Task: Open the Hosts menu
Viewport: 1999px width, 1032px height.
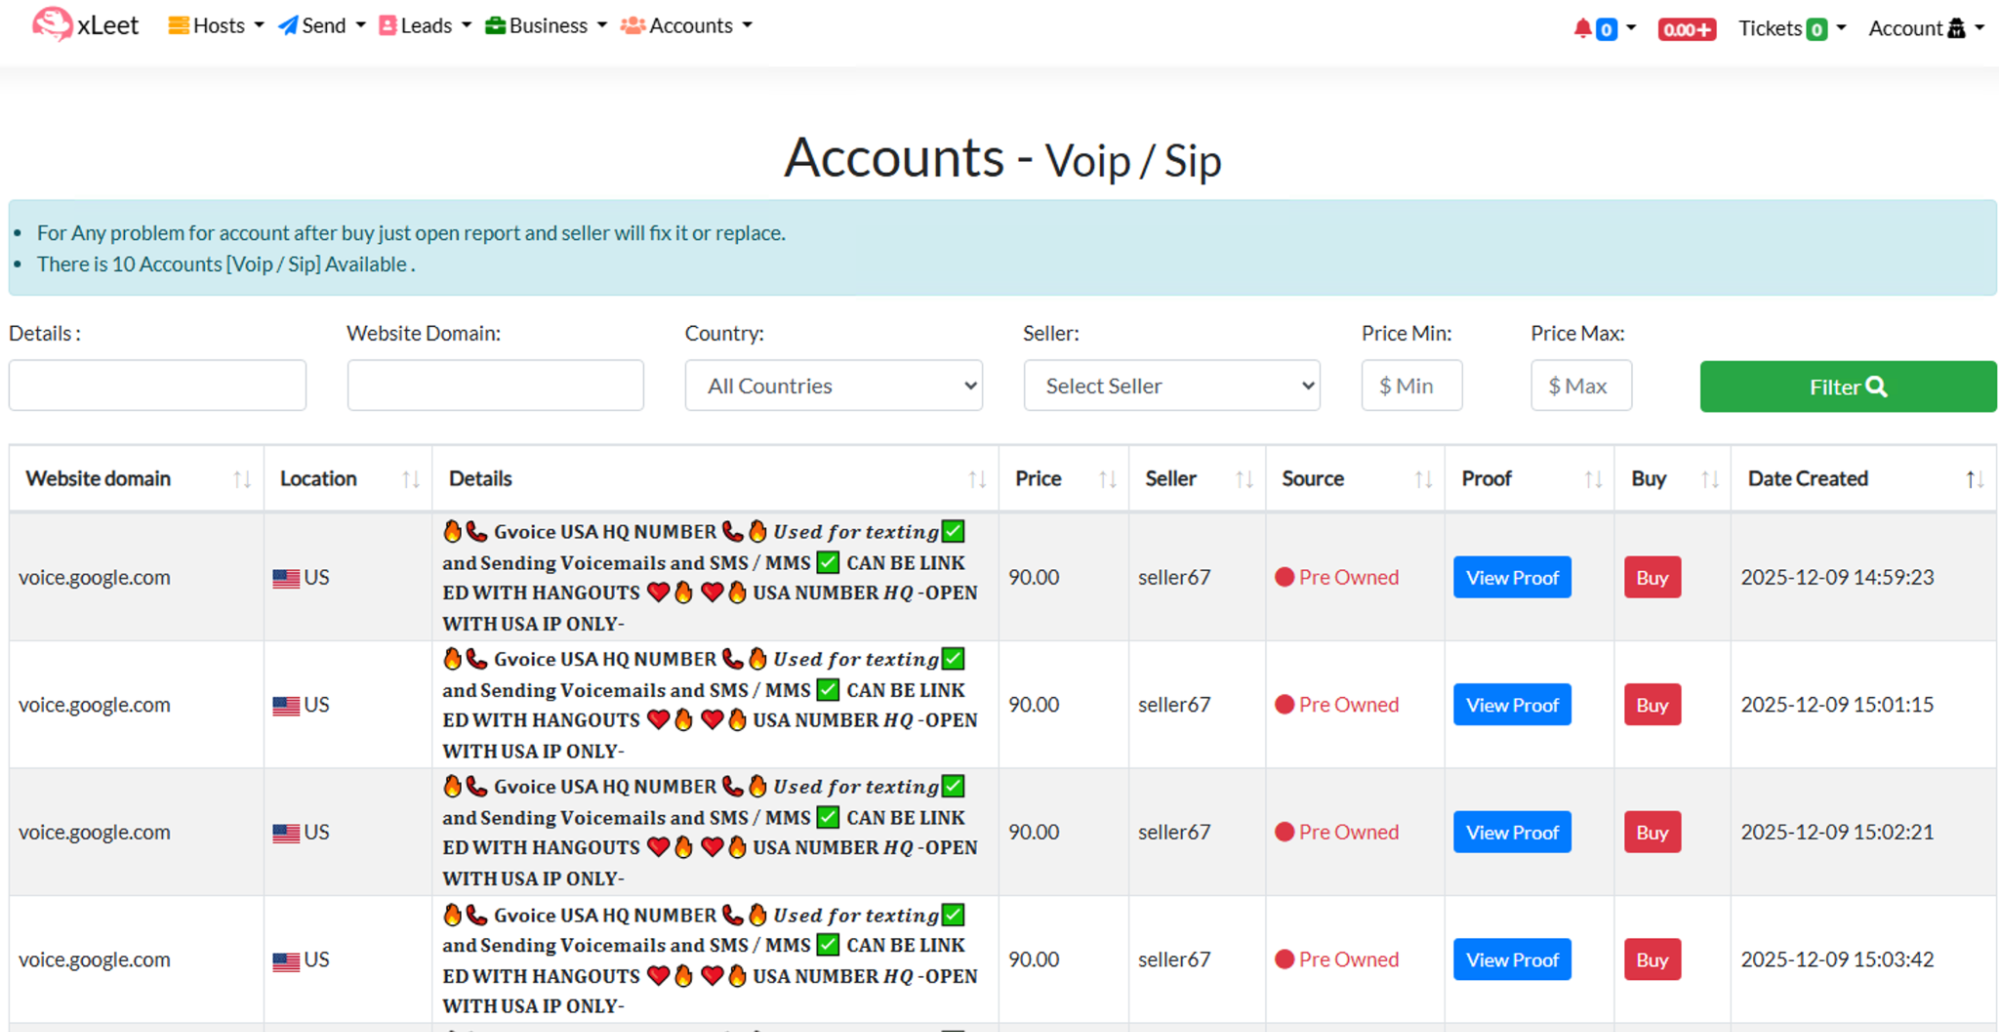Action: click(216, 25)
